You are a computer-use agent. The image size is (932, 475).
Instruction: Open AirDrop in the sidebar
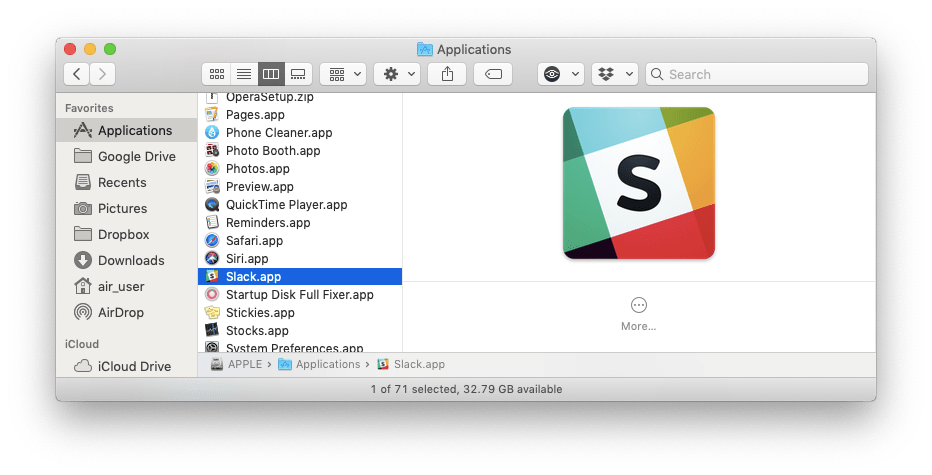click(126, 312)
